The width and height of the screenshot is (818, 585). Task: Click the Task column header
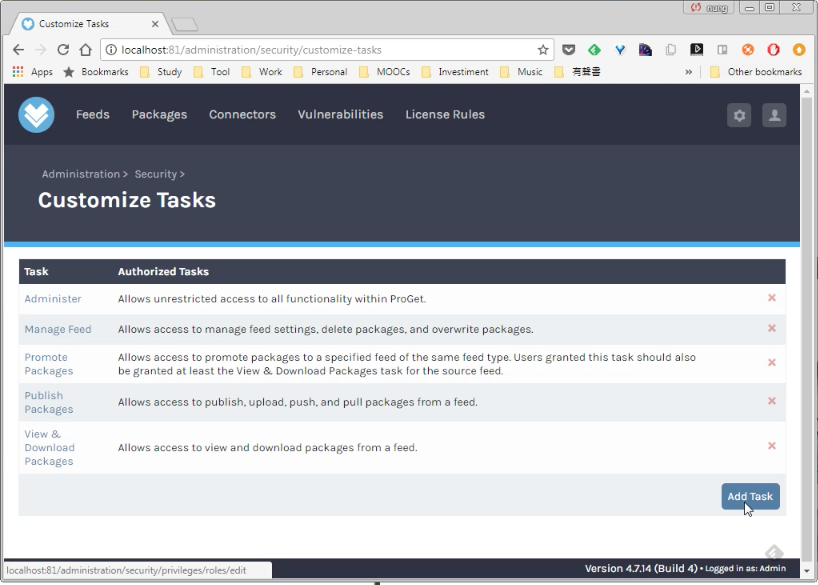pos(36,271)
